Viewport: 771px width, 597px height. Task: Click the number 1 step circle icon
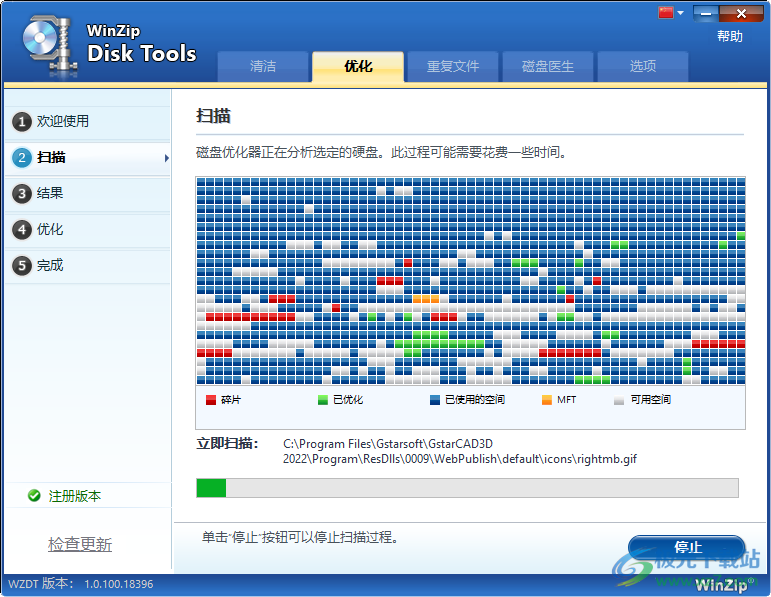(x=22, y=121)
